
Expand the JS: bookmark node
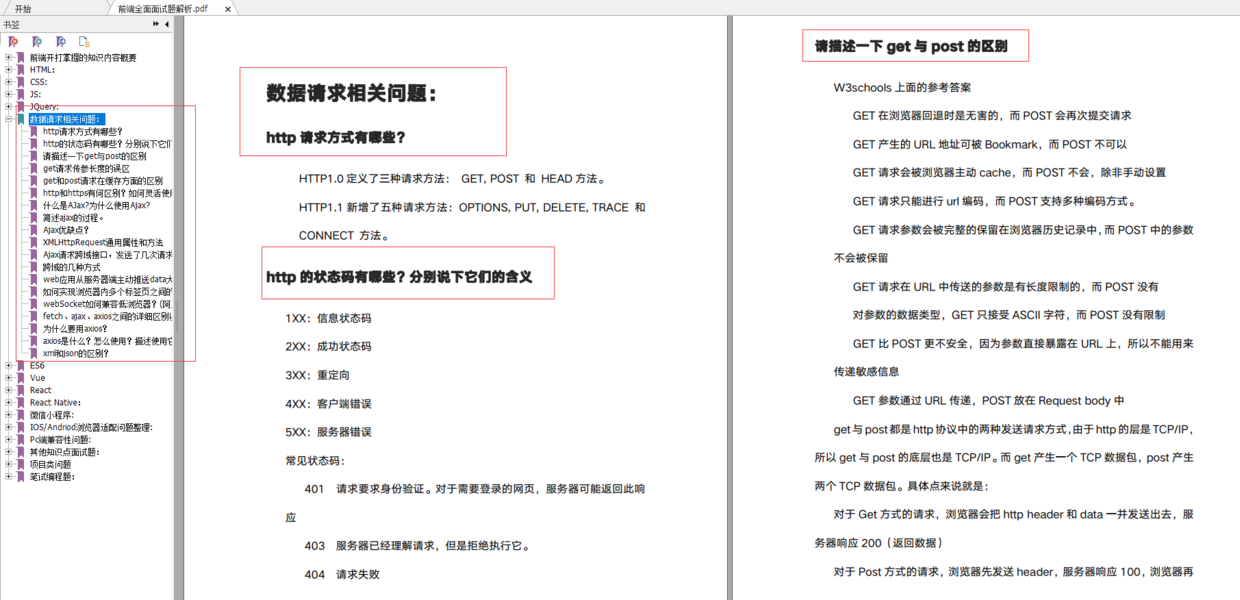click(x=8, y=94)
